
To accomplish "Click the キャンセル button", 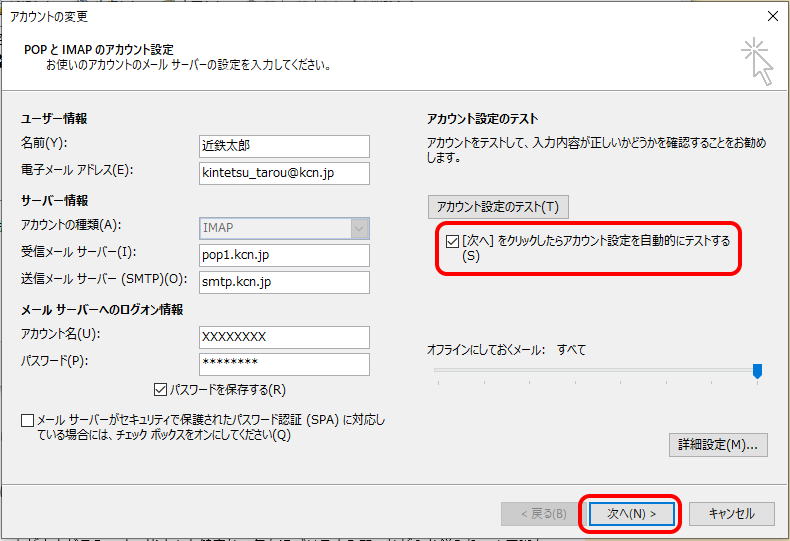I will [x=732, y=514].
